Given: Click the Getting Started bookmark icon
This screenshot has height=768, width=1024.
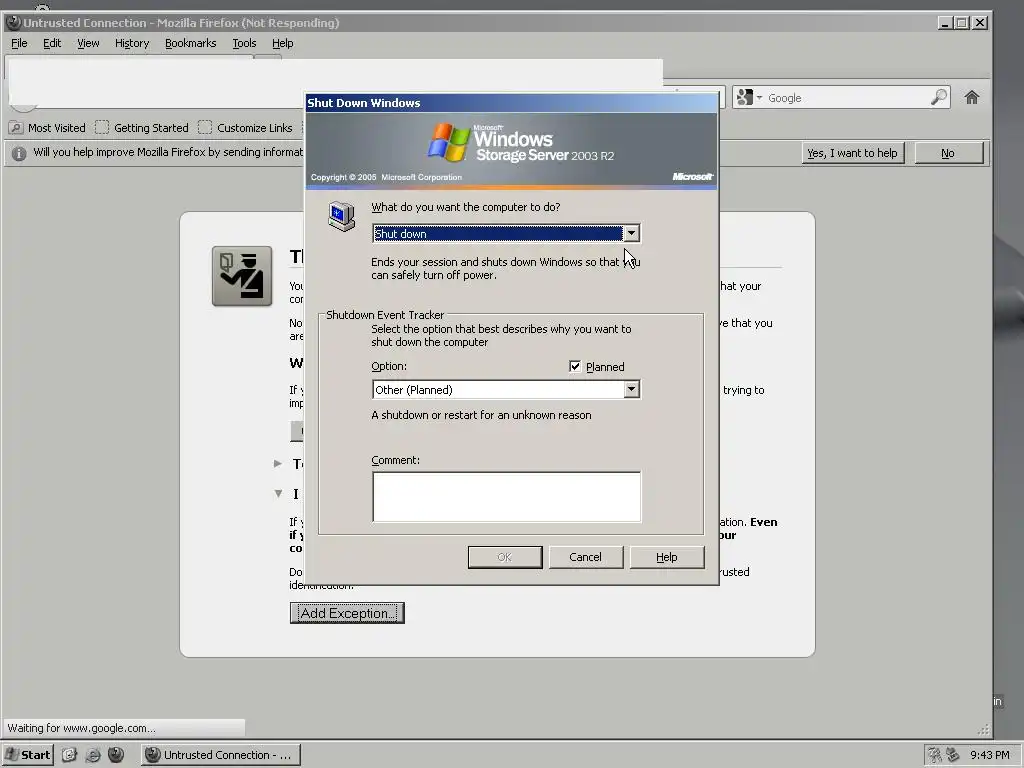Looking at the screenshot, I should click(x=102, y=128).
